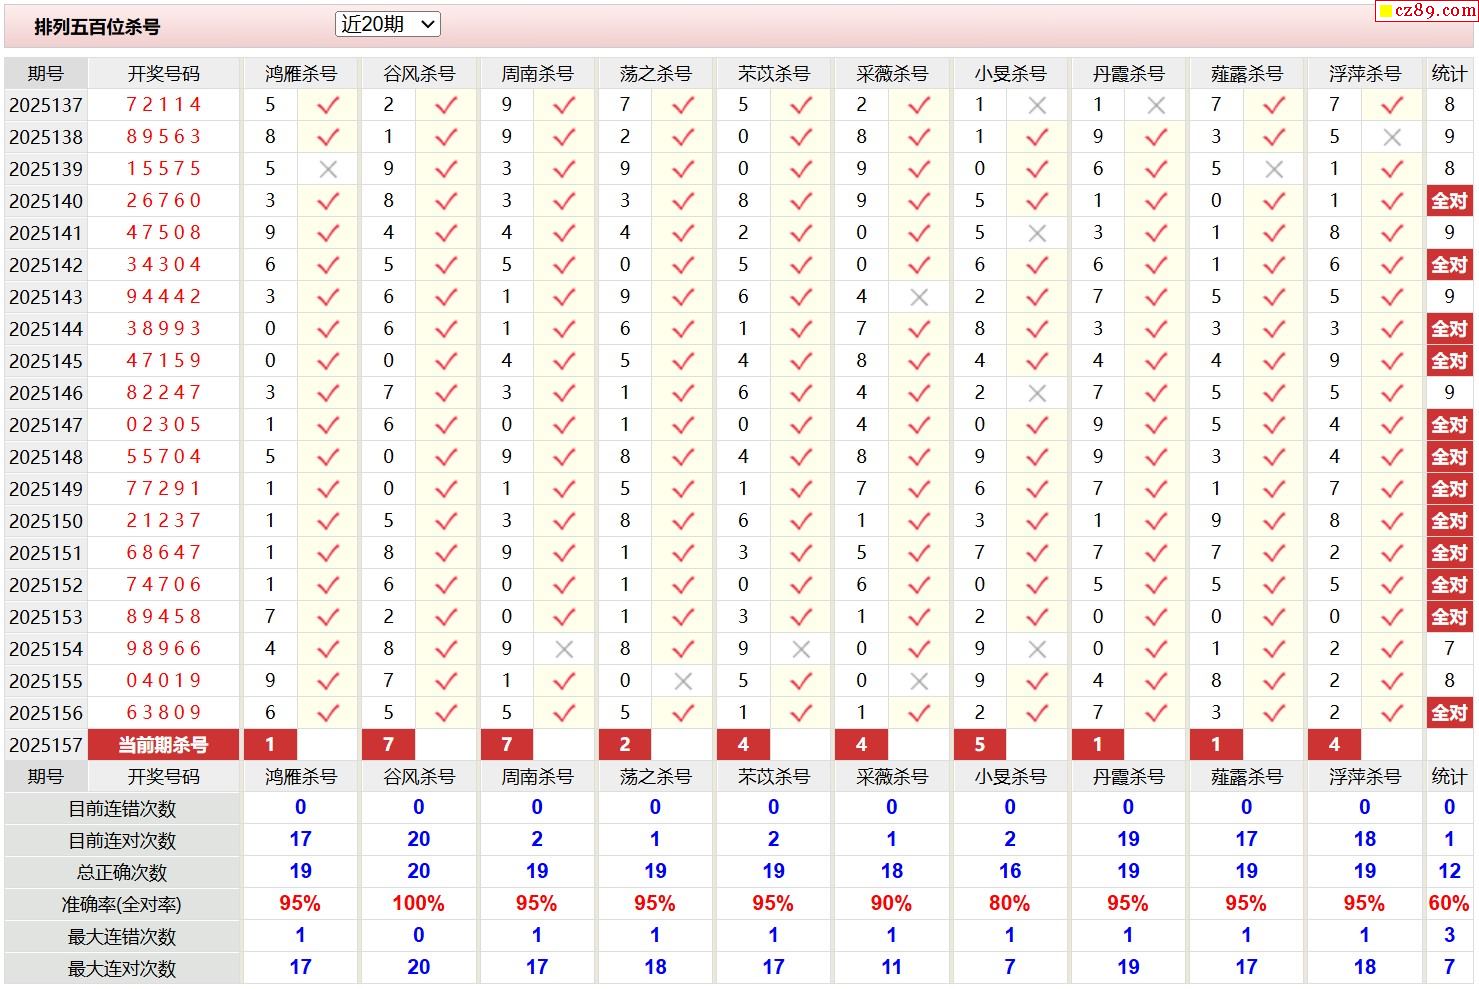Viewport: 1479px width, 989px height.
Task: Click the period number 2025148
Action: (46, 457)
